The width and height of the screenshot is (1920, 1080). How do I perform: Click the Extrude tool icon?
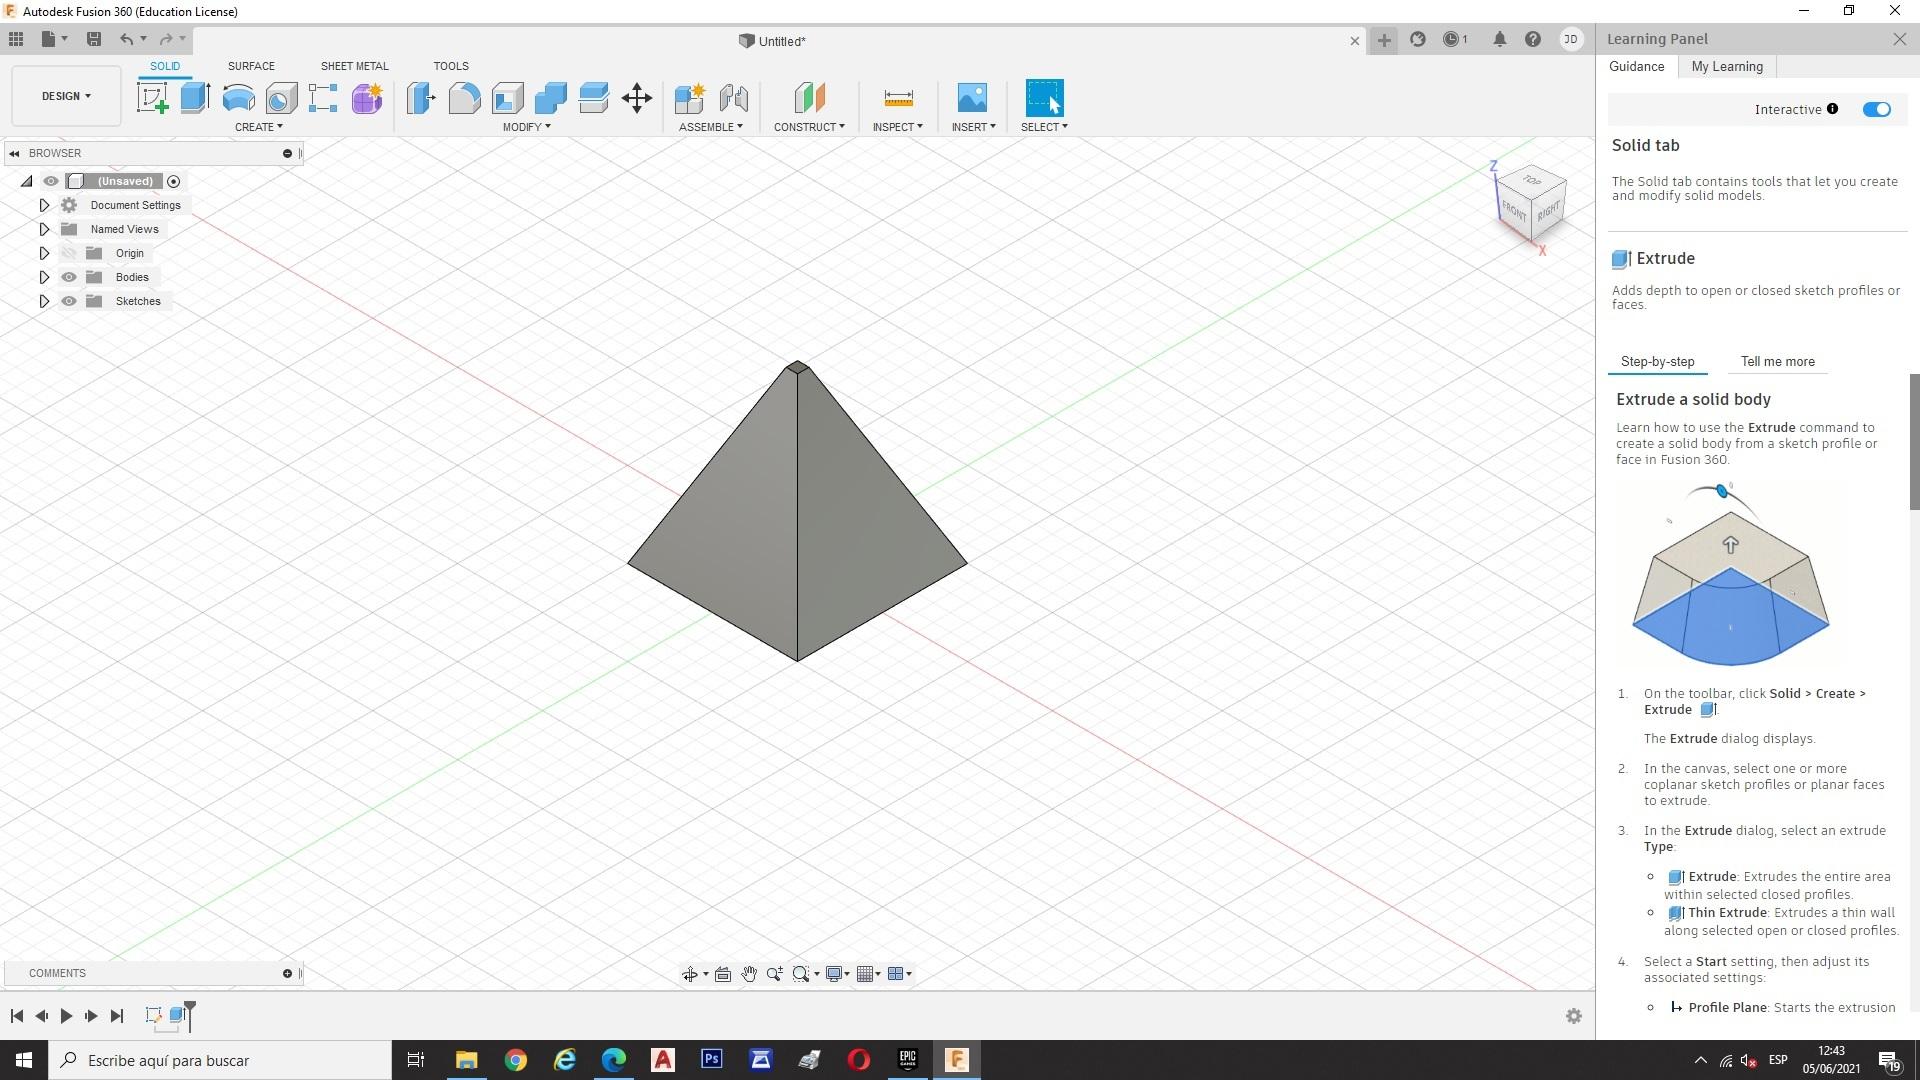[195, 98]
